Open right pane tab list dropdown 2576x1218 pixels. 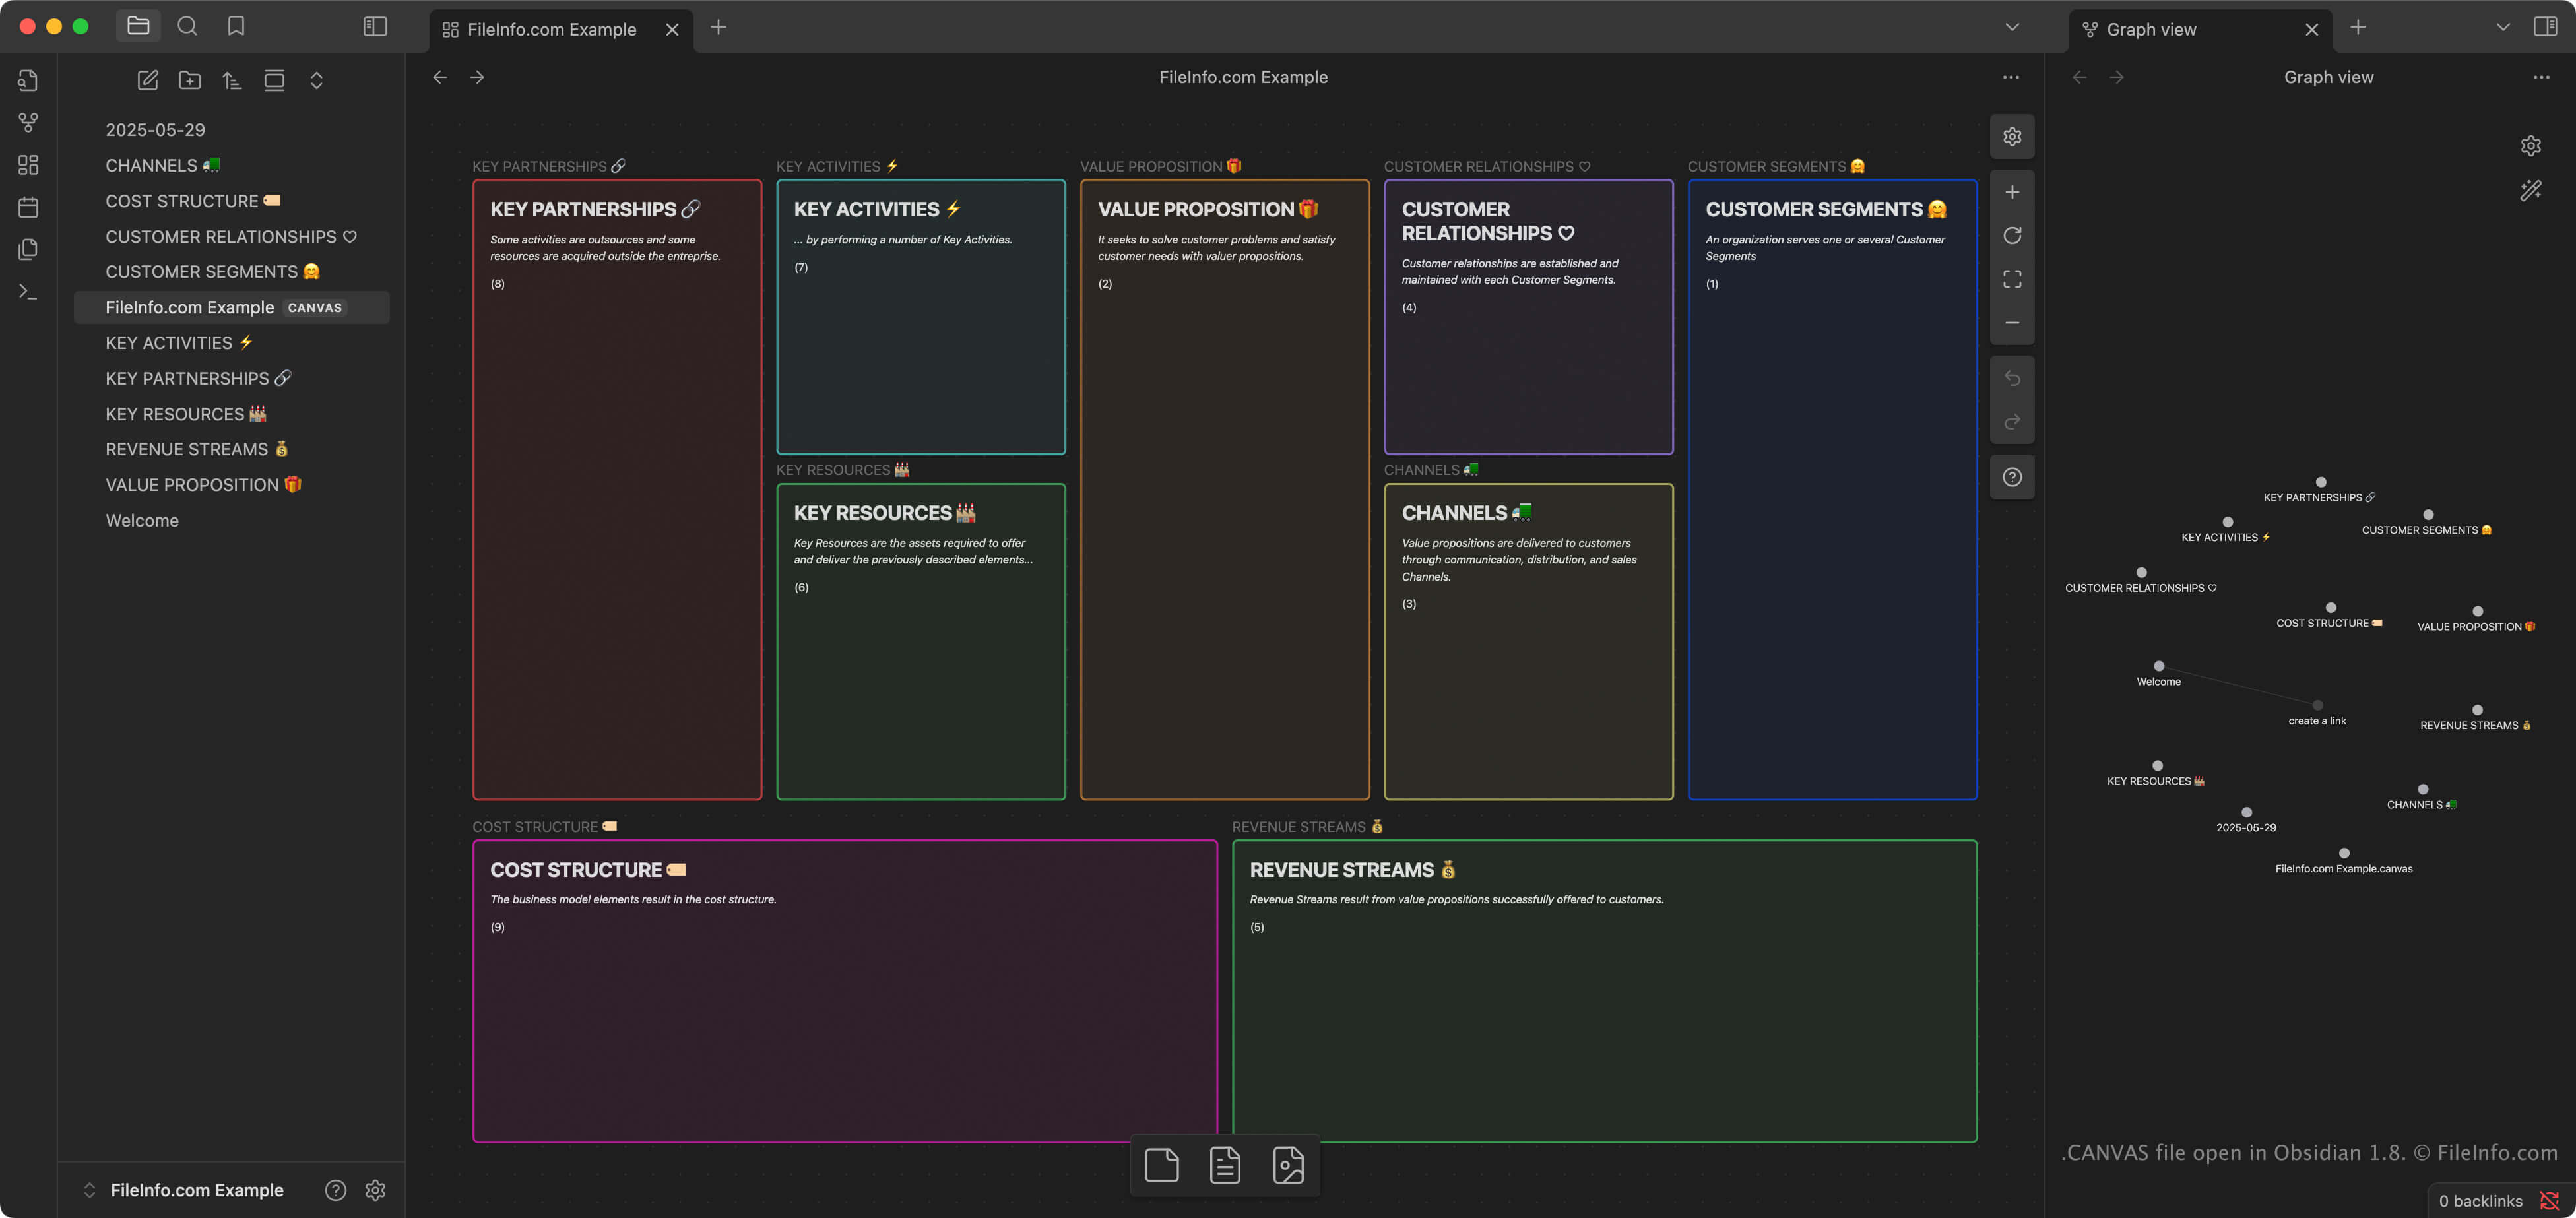2503,27
